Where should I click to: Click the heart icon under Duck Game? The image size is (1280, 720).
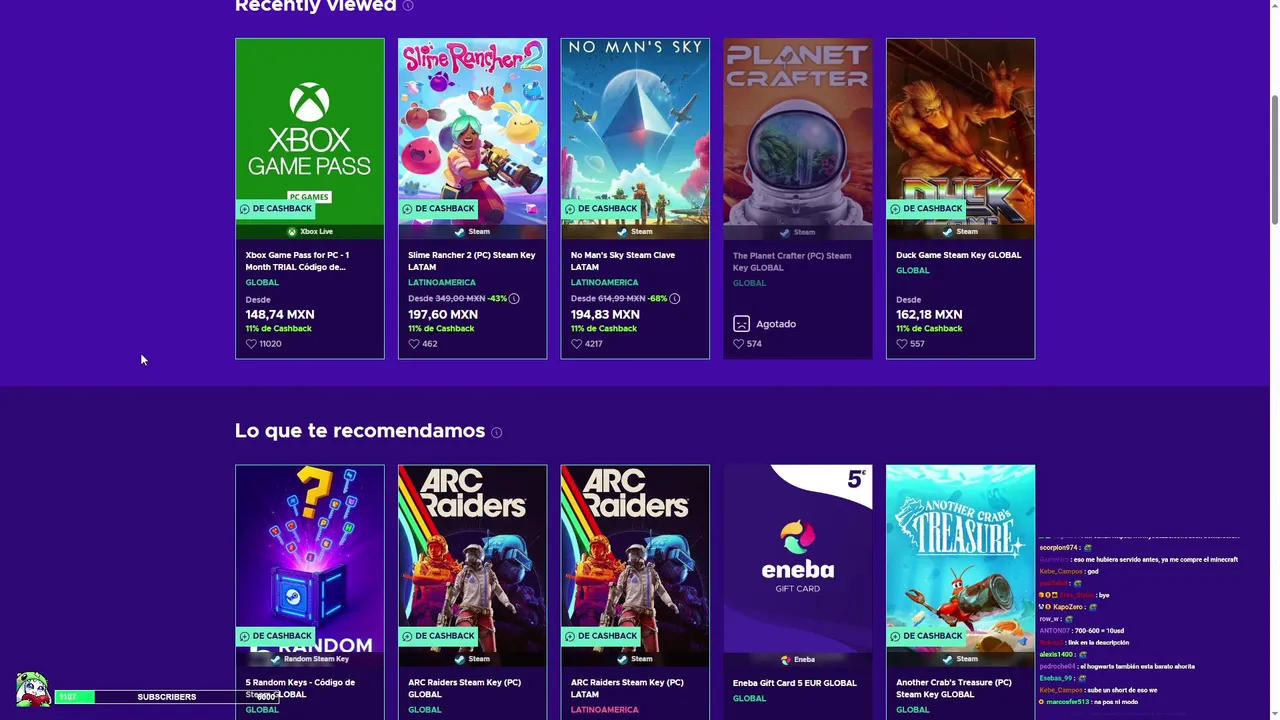coord(902,344)
